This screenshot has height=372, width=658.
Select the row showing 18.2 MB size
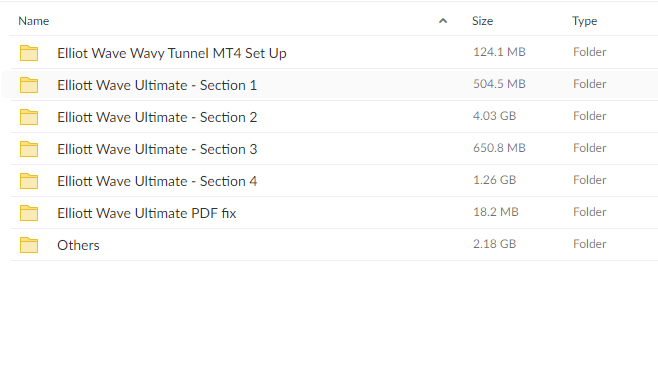pos(334,213)
